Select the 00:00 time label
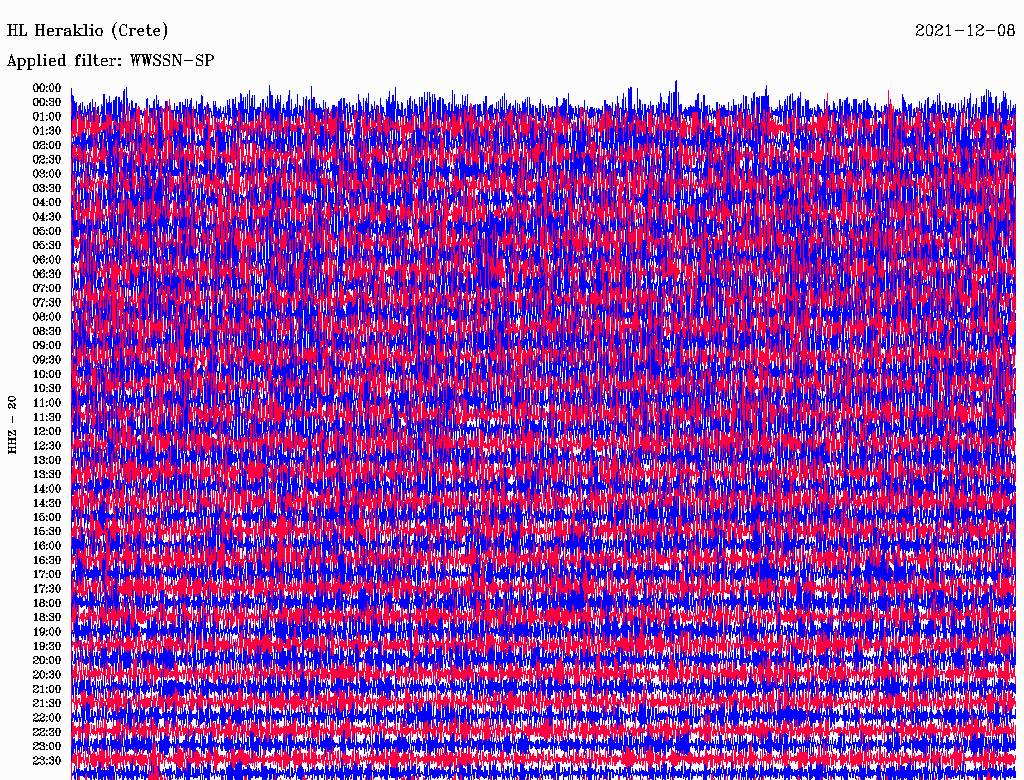 (46, 88)
